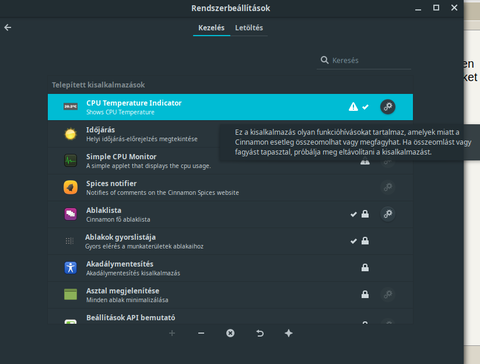Click the checkmark on CPU Temperature Indicator
The height and width of the screenshot is (364, 480).
pyautogui.click(x=366, y=107)
